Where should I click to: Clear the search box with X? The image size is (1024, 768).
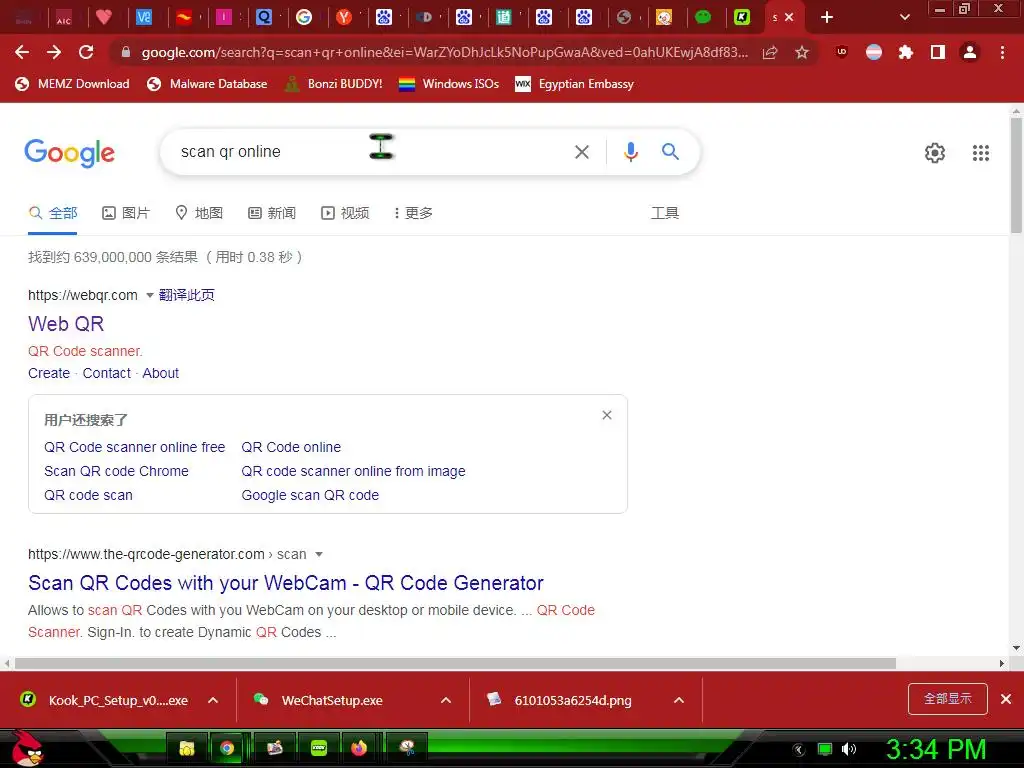tap(582, 152)
